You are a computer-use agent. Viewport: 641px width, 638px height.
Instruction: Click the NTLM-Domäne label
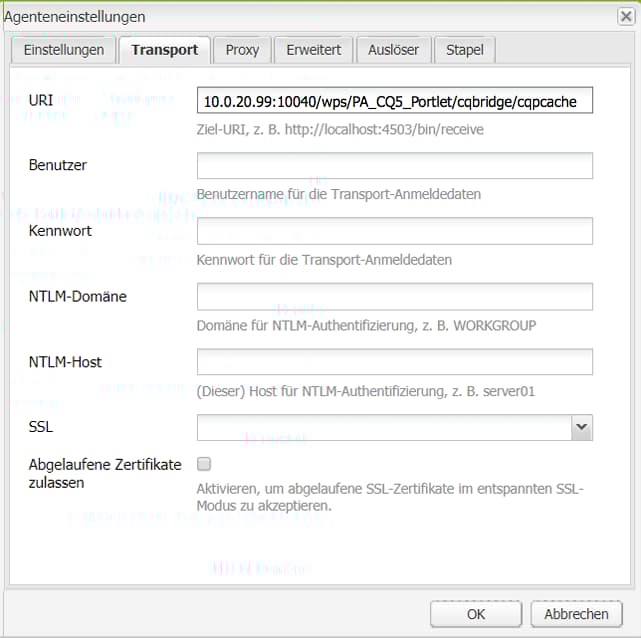(78, 296)
